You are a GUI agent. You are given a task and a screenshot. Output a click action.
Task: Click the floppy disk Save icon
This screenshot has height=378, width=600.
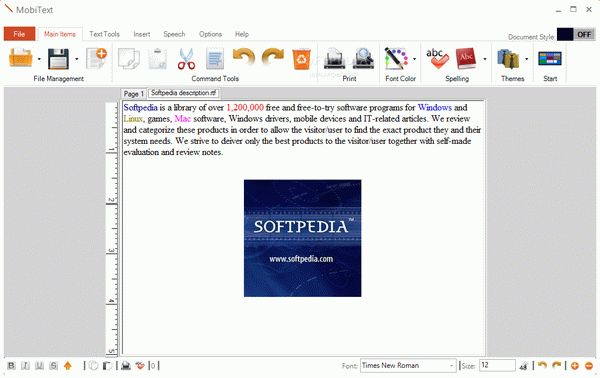pyautogui.click(x=59, y=59)
